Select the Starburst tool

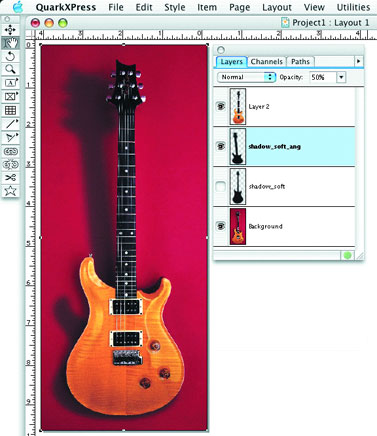click(x=10, y=191)
